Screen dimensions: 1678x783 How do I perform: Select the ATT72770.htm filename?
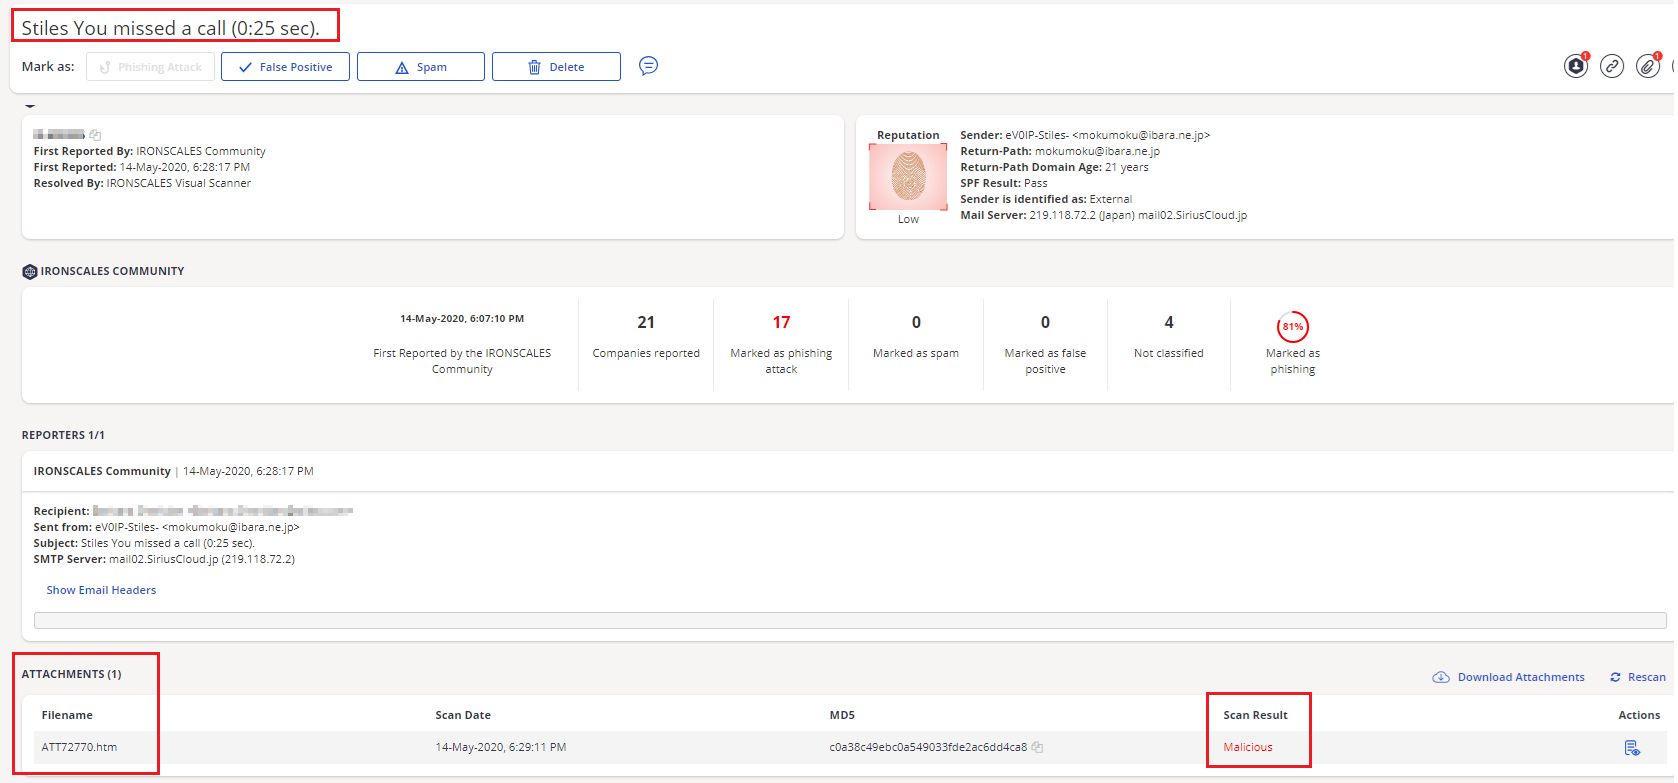coord(79,747)
